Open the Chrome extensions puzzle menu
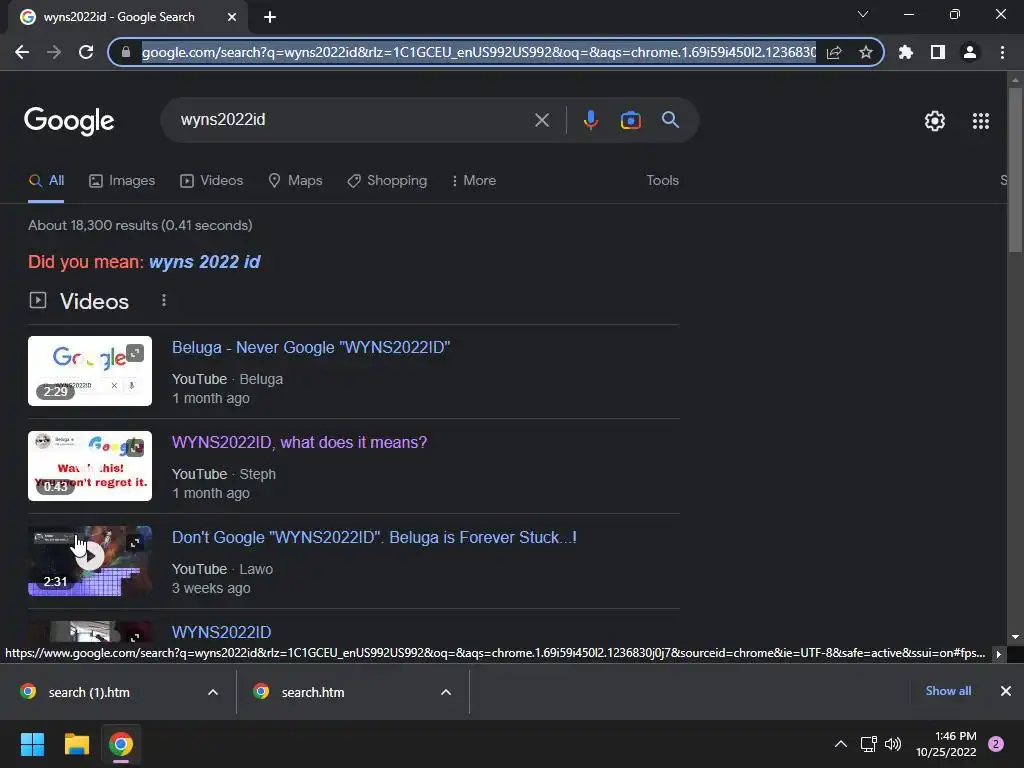 [x=905, y=52]
